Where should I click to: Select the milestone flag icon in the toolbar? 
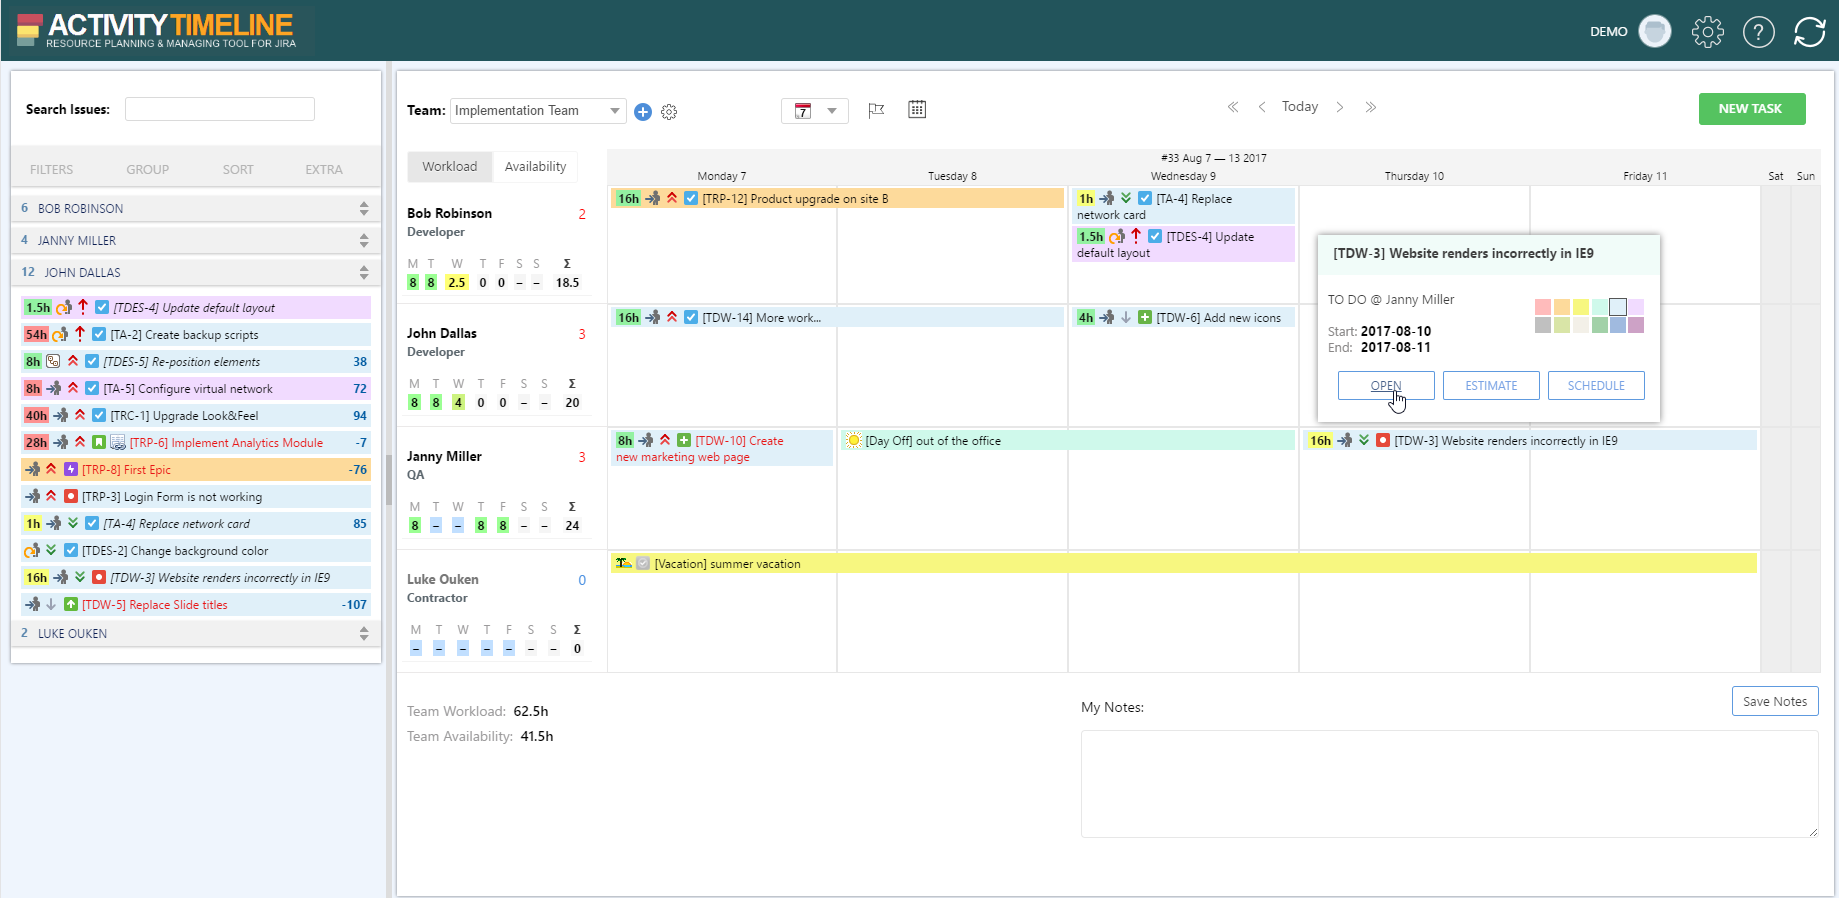877,110
